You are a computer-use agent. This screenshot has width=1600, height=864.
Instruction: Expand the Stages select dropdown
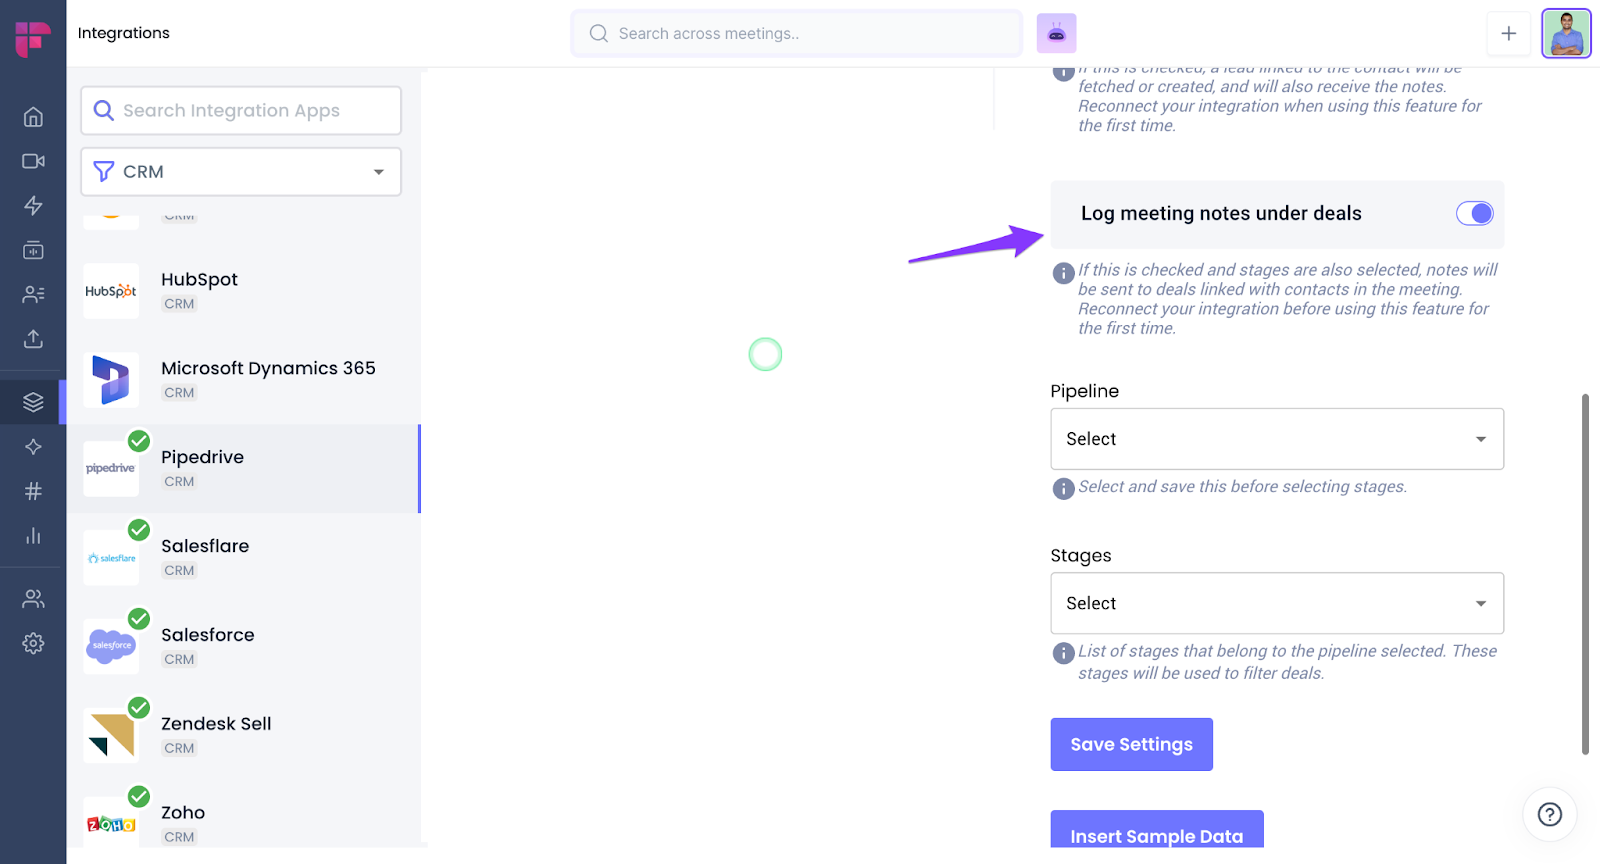pos(1276,603)
